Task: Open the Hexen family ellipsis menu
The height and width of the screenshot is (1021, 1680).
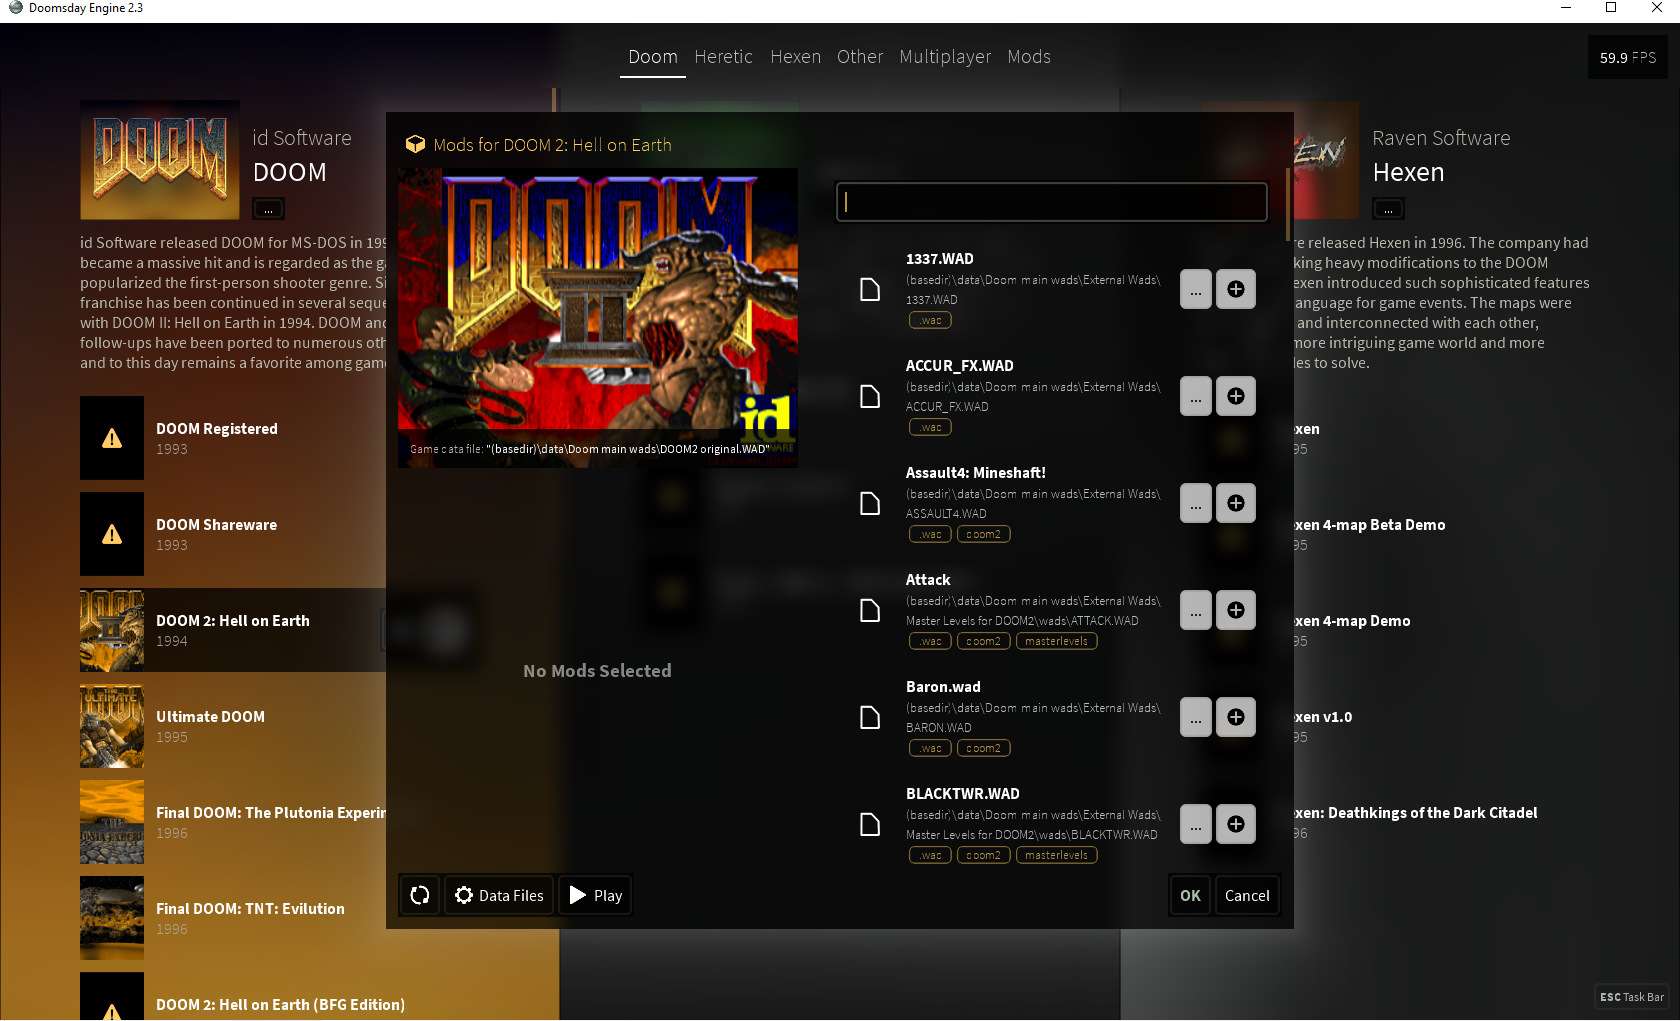Action: pyautogui.click(x=1388, y=209)
